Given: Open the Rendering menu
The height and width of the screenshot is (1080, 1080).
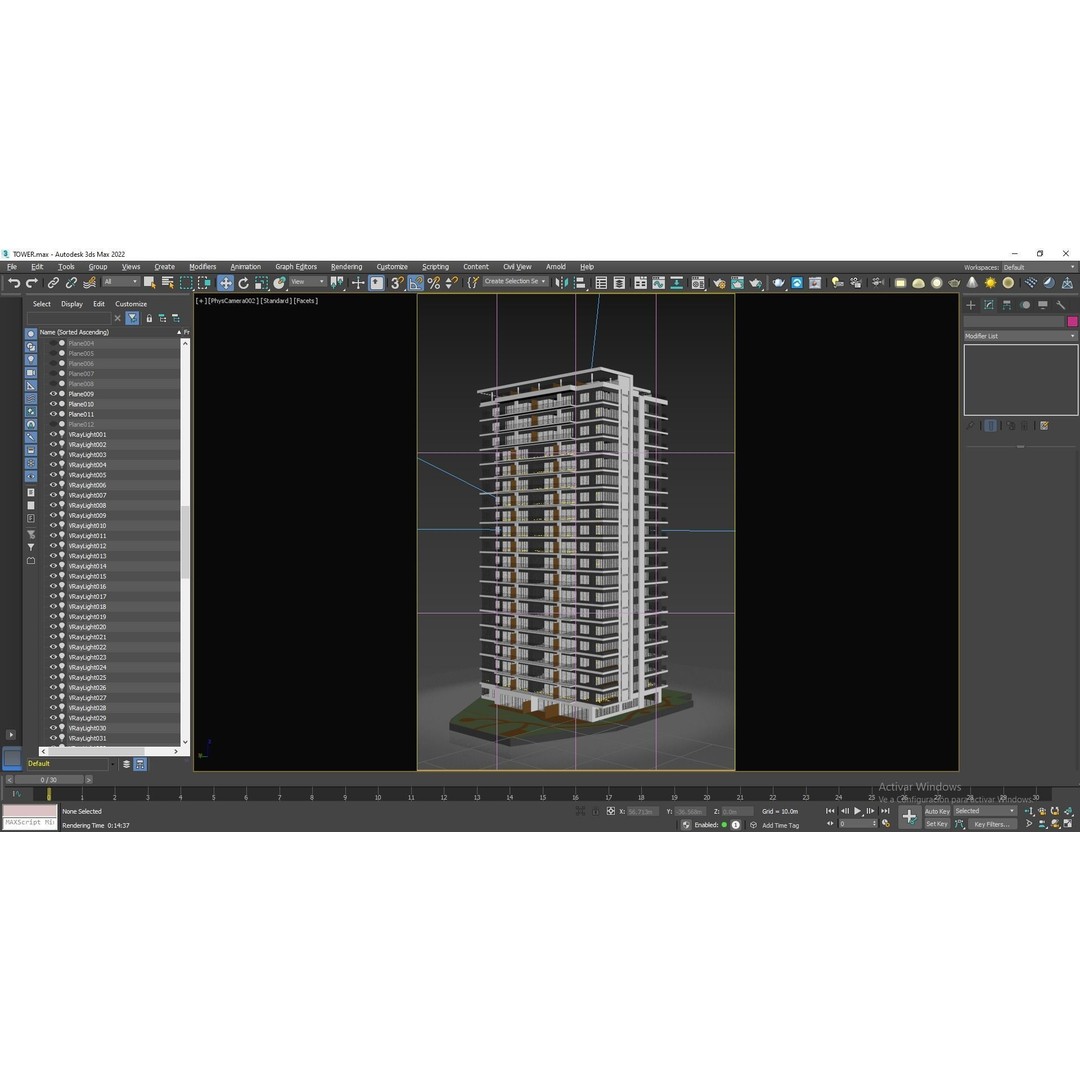Looking at the screenshot, I should [346, 267].
